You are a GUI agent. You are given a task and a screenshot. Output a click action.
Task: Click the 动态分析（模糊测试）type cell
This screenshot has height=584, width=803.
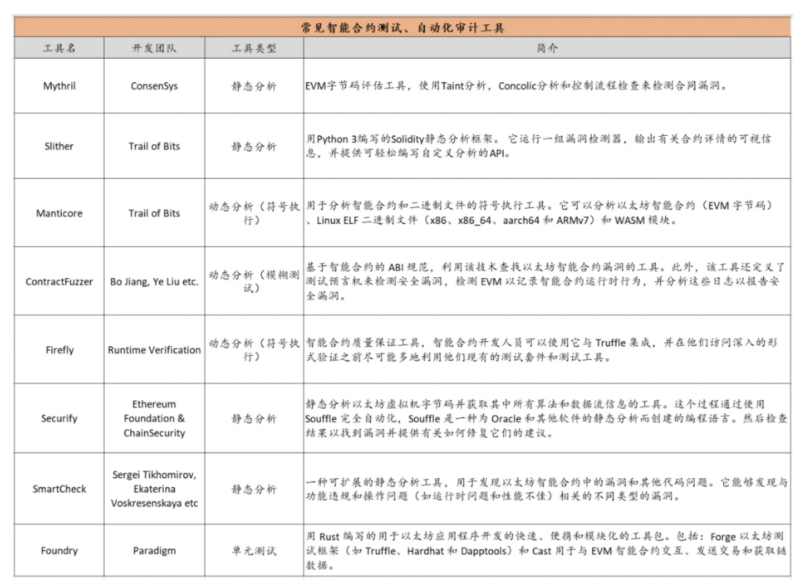254,282
